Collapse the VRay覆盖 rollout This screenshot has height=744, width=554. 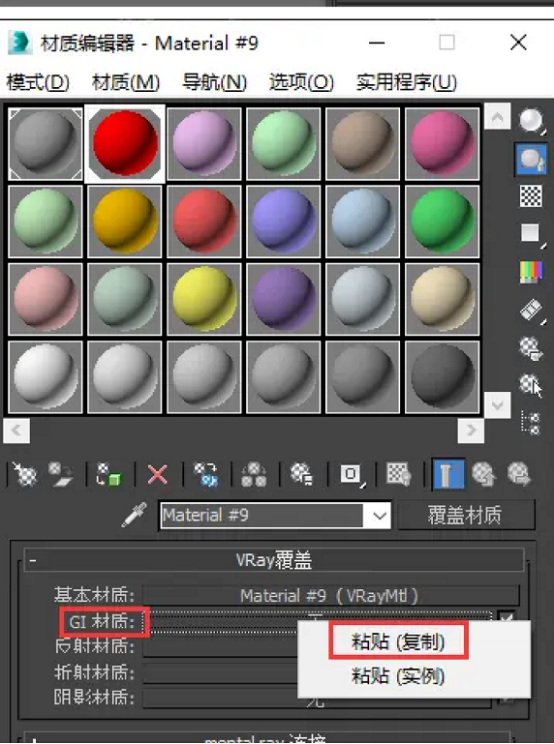click(32, 560)
